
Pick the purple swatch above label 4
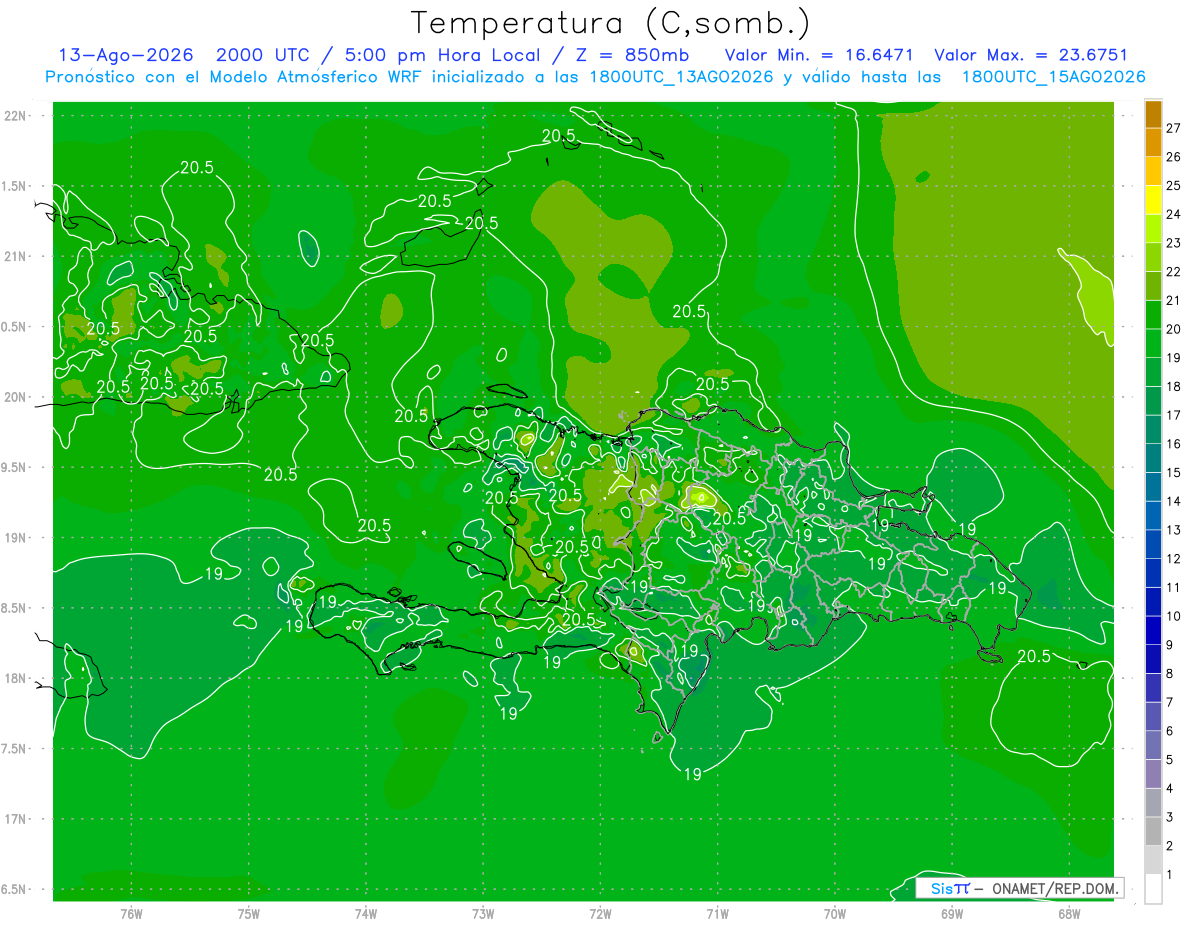pyautogui.click(x=1153, y=774)
